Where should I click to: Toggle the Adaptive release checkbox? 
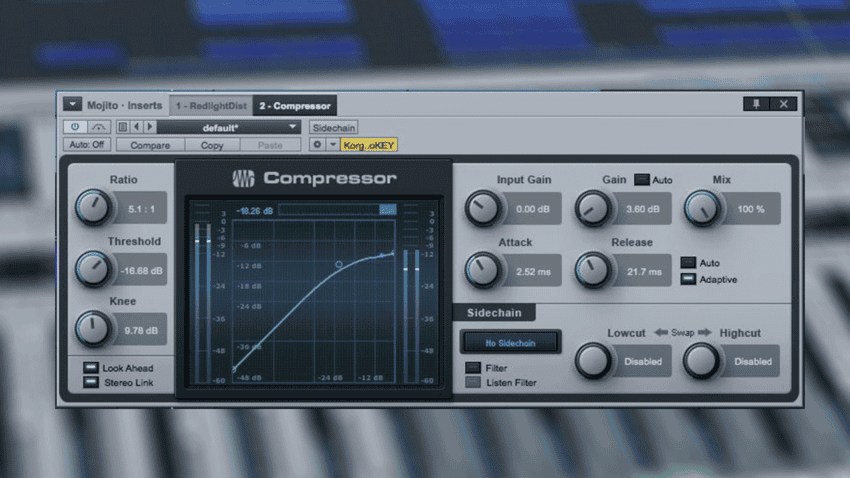pos(688,279)
